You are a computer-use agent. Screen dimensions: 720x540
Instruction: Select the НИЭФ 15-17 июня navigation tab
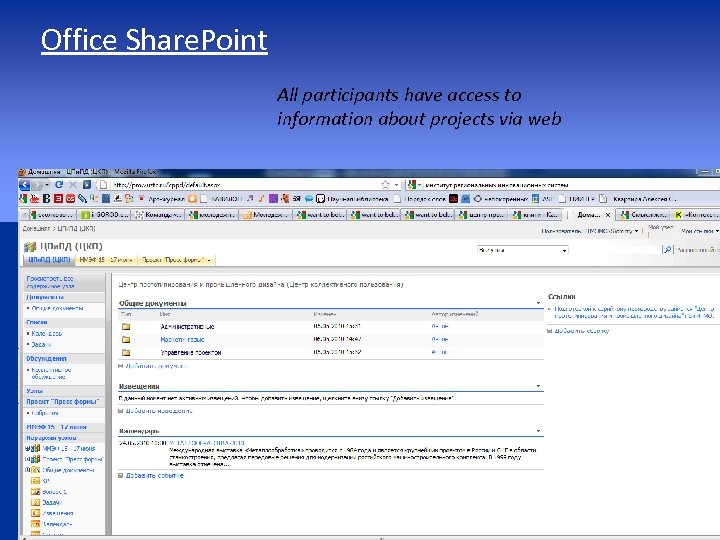coord(106,260)
